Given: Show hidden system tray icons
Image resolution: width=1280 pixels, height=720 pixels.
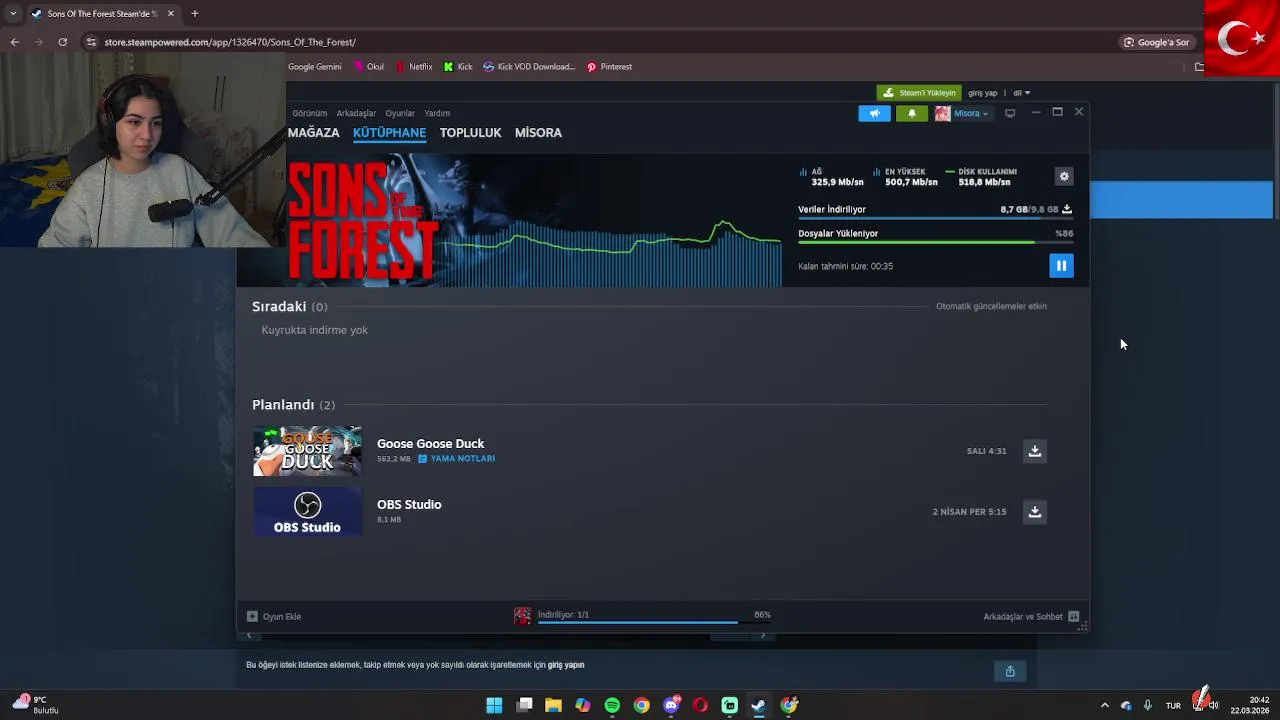Looking at the screenshot, I should click(1104, 706).
